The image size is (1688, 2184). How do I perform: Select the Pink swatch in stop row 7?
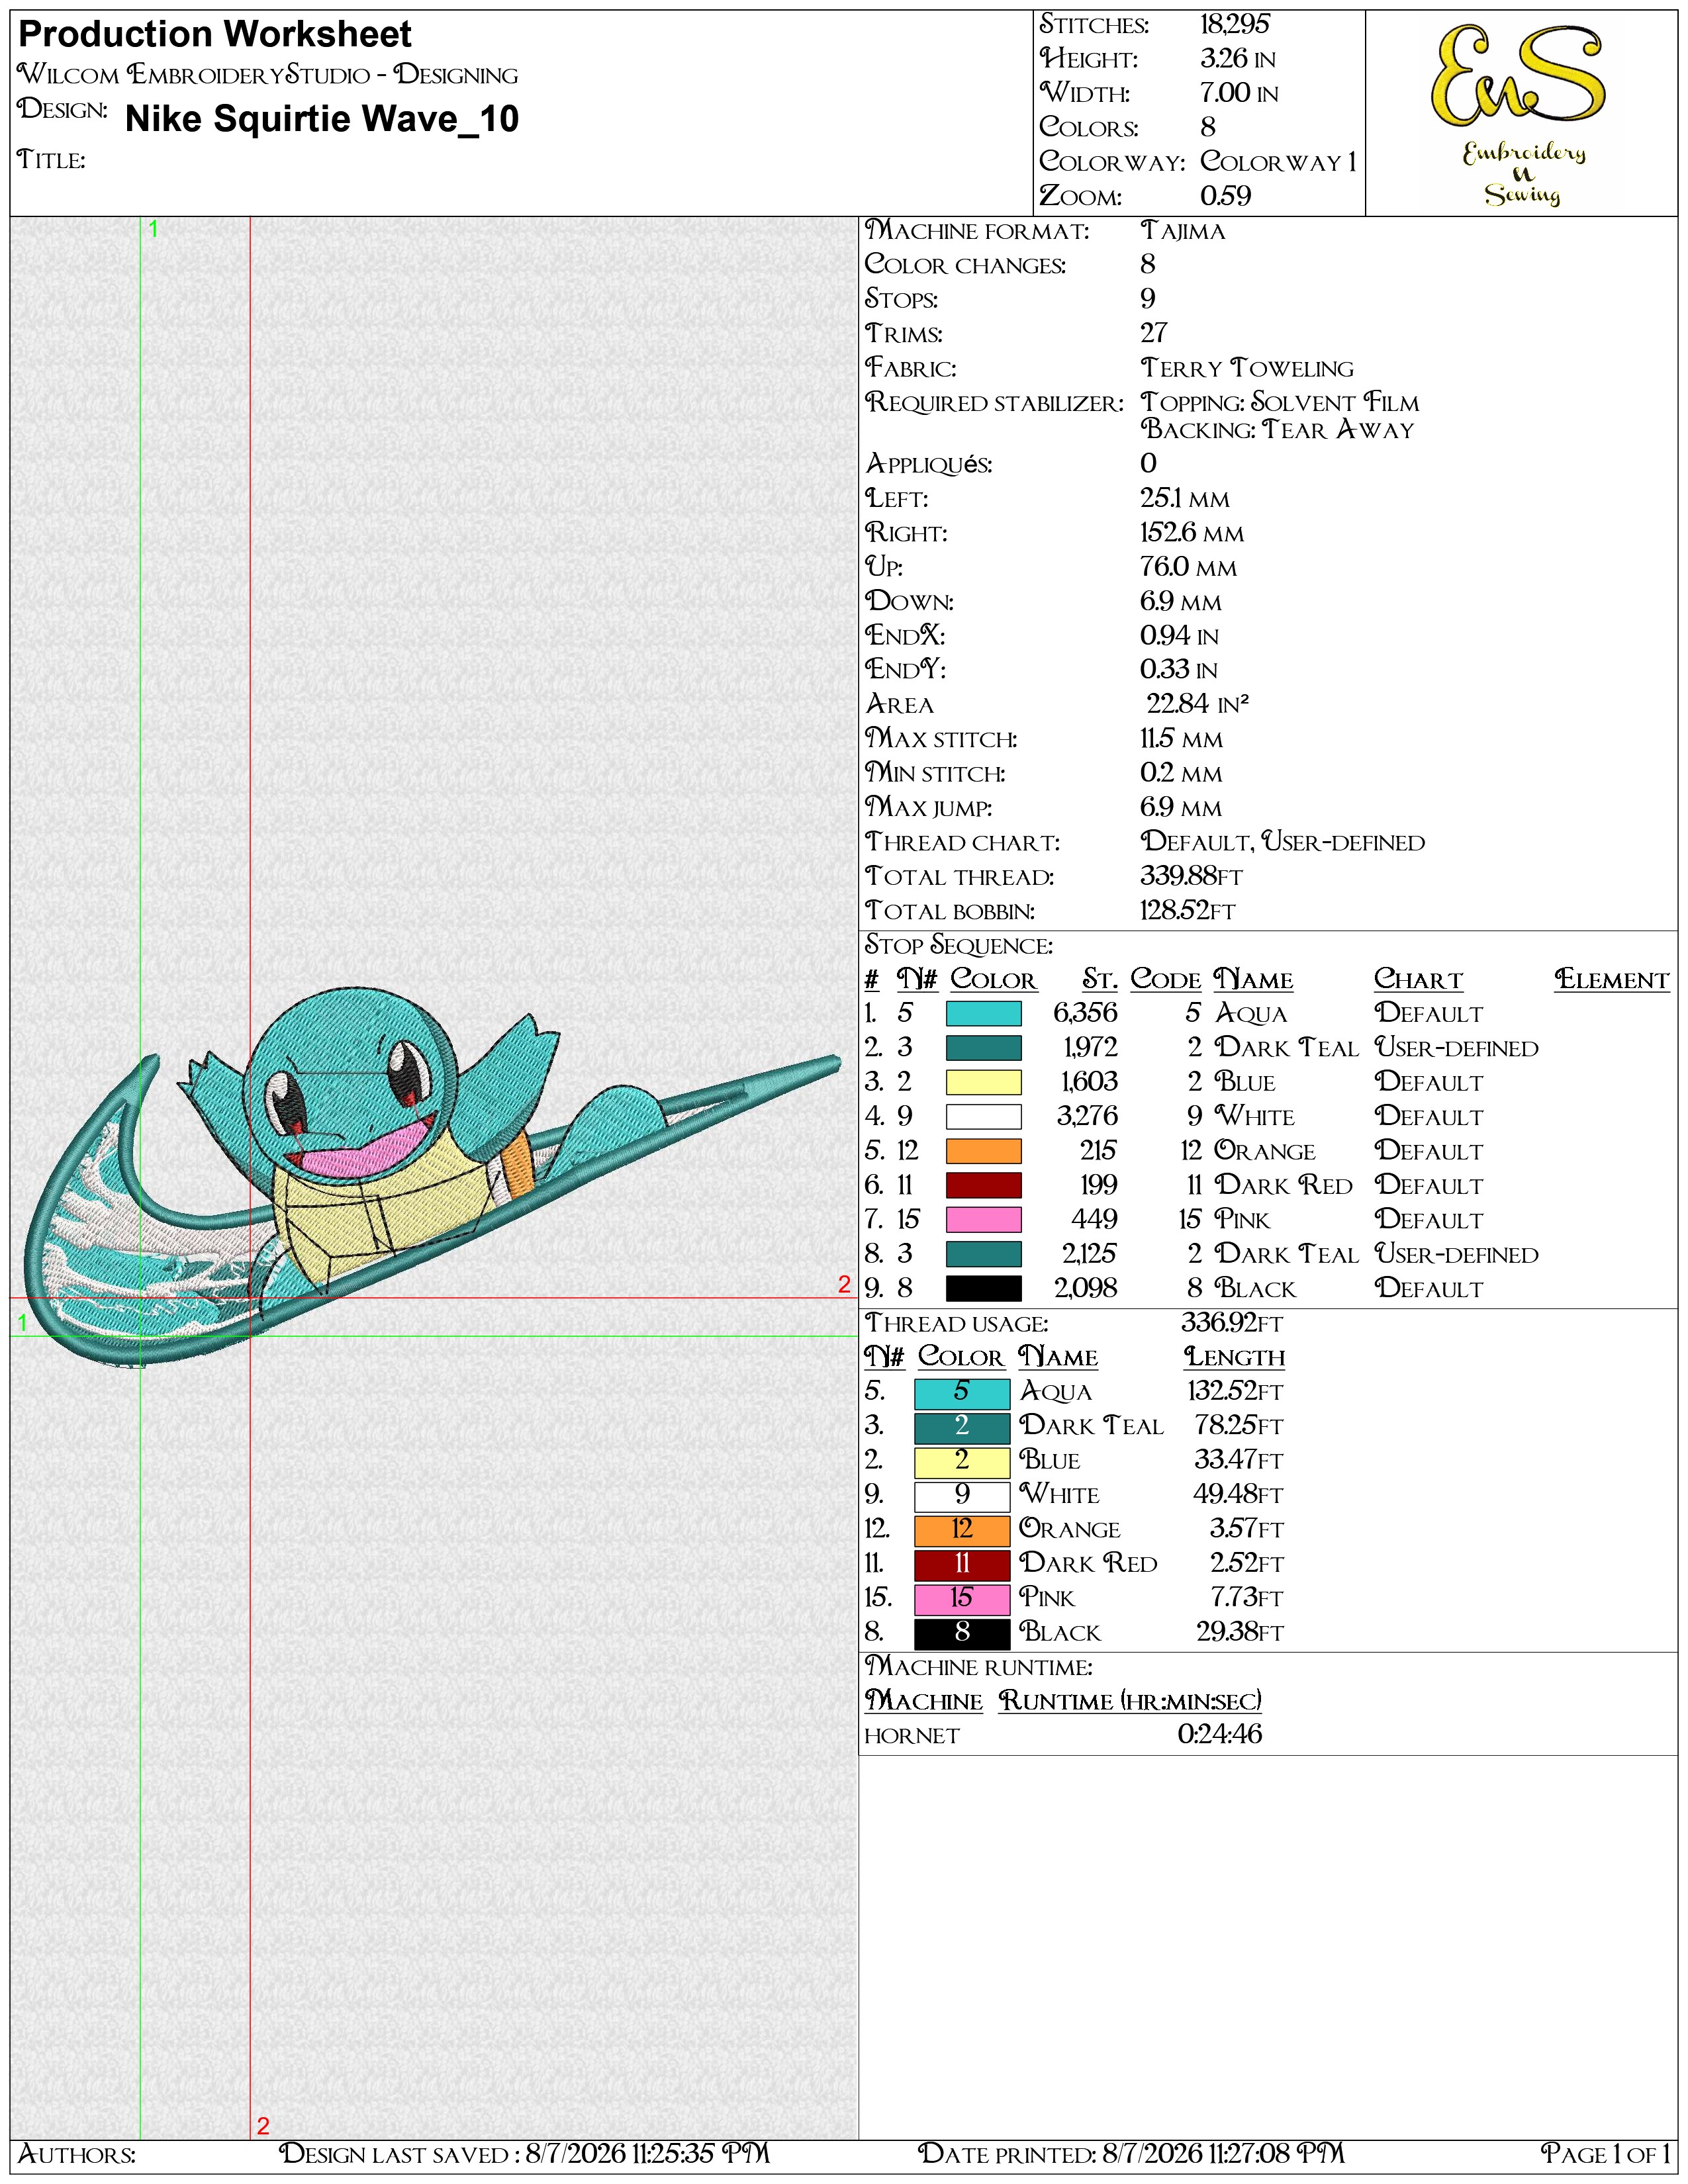click(x=983, y=1220)
